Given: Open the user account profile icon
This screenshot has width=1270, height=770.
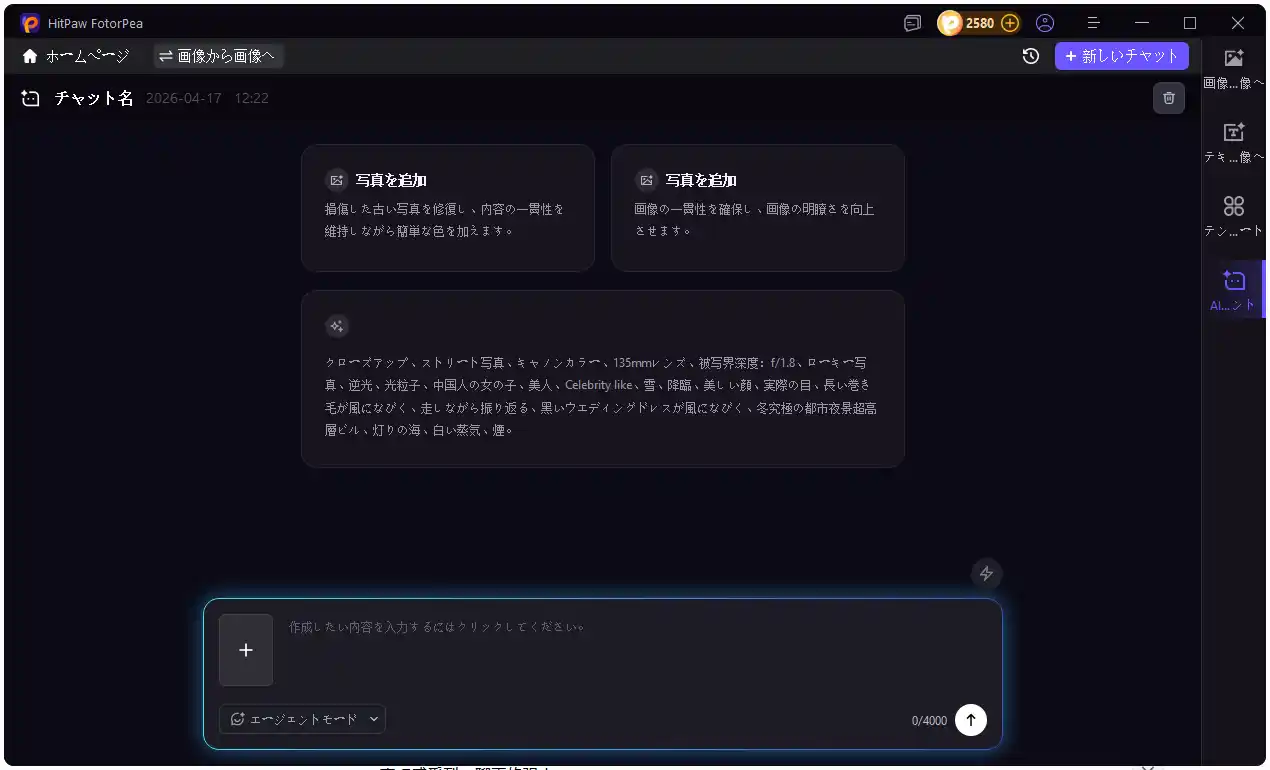Looking at the screenshot, I should [x=1045, y=22].
